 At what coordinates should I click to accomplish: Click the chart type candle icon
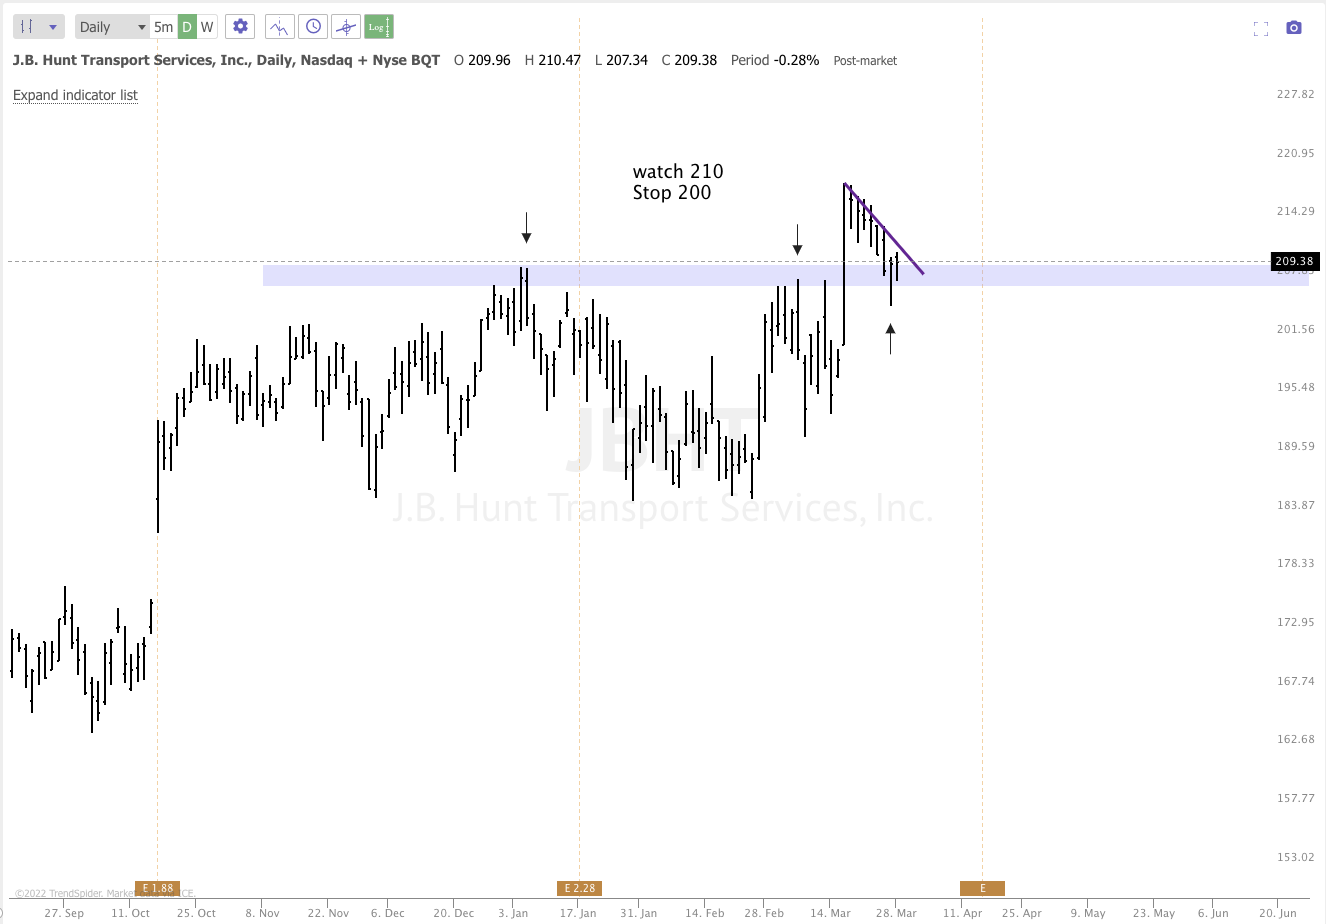pyautogui.click(x=27, y=26)
